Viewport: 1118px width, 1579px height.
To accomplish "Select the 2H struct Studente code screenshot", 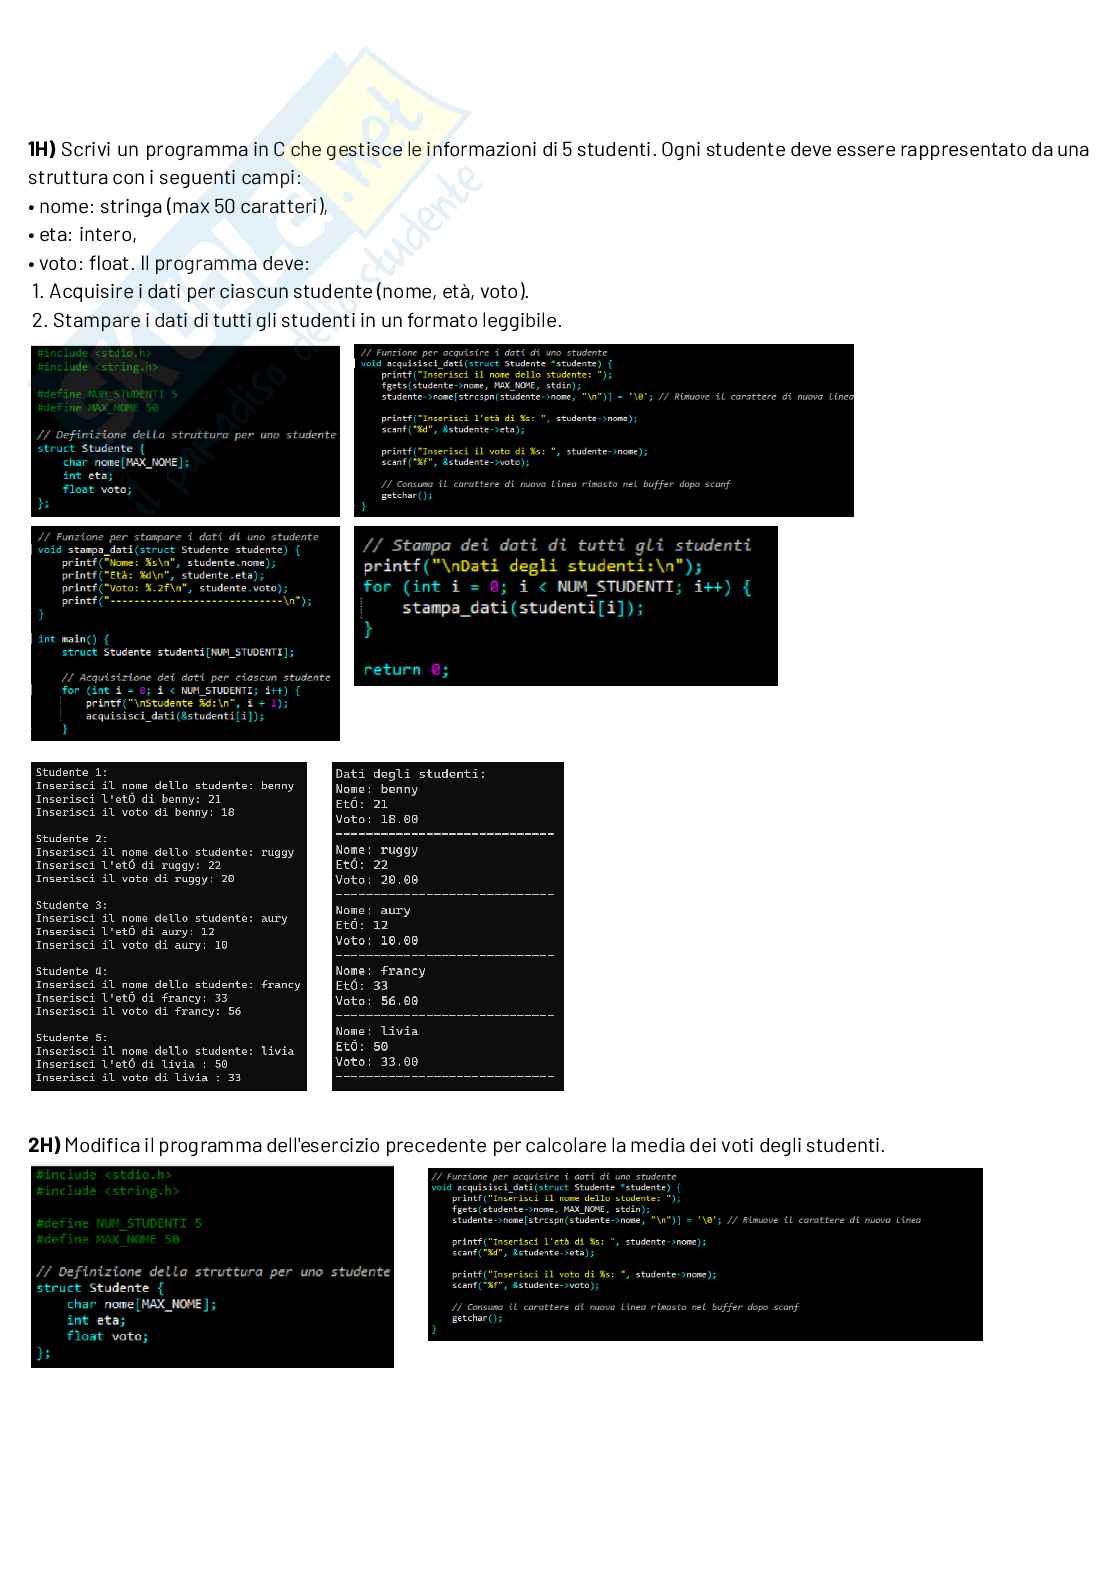I will 212,1266.
